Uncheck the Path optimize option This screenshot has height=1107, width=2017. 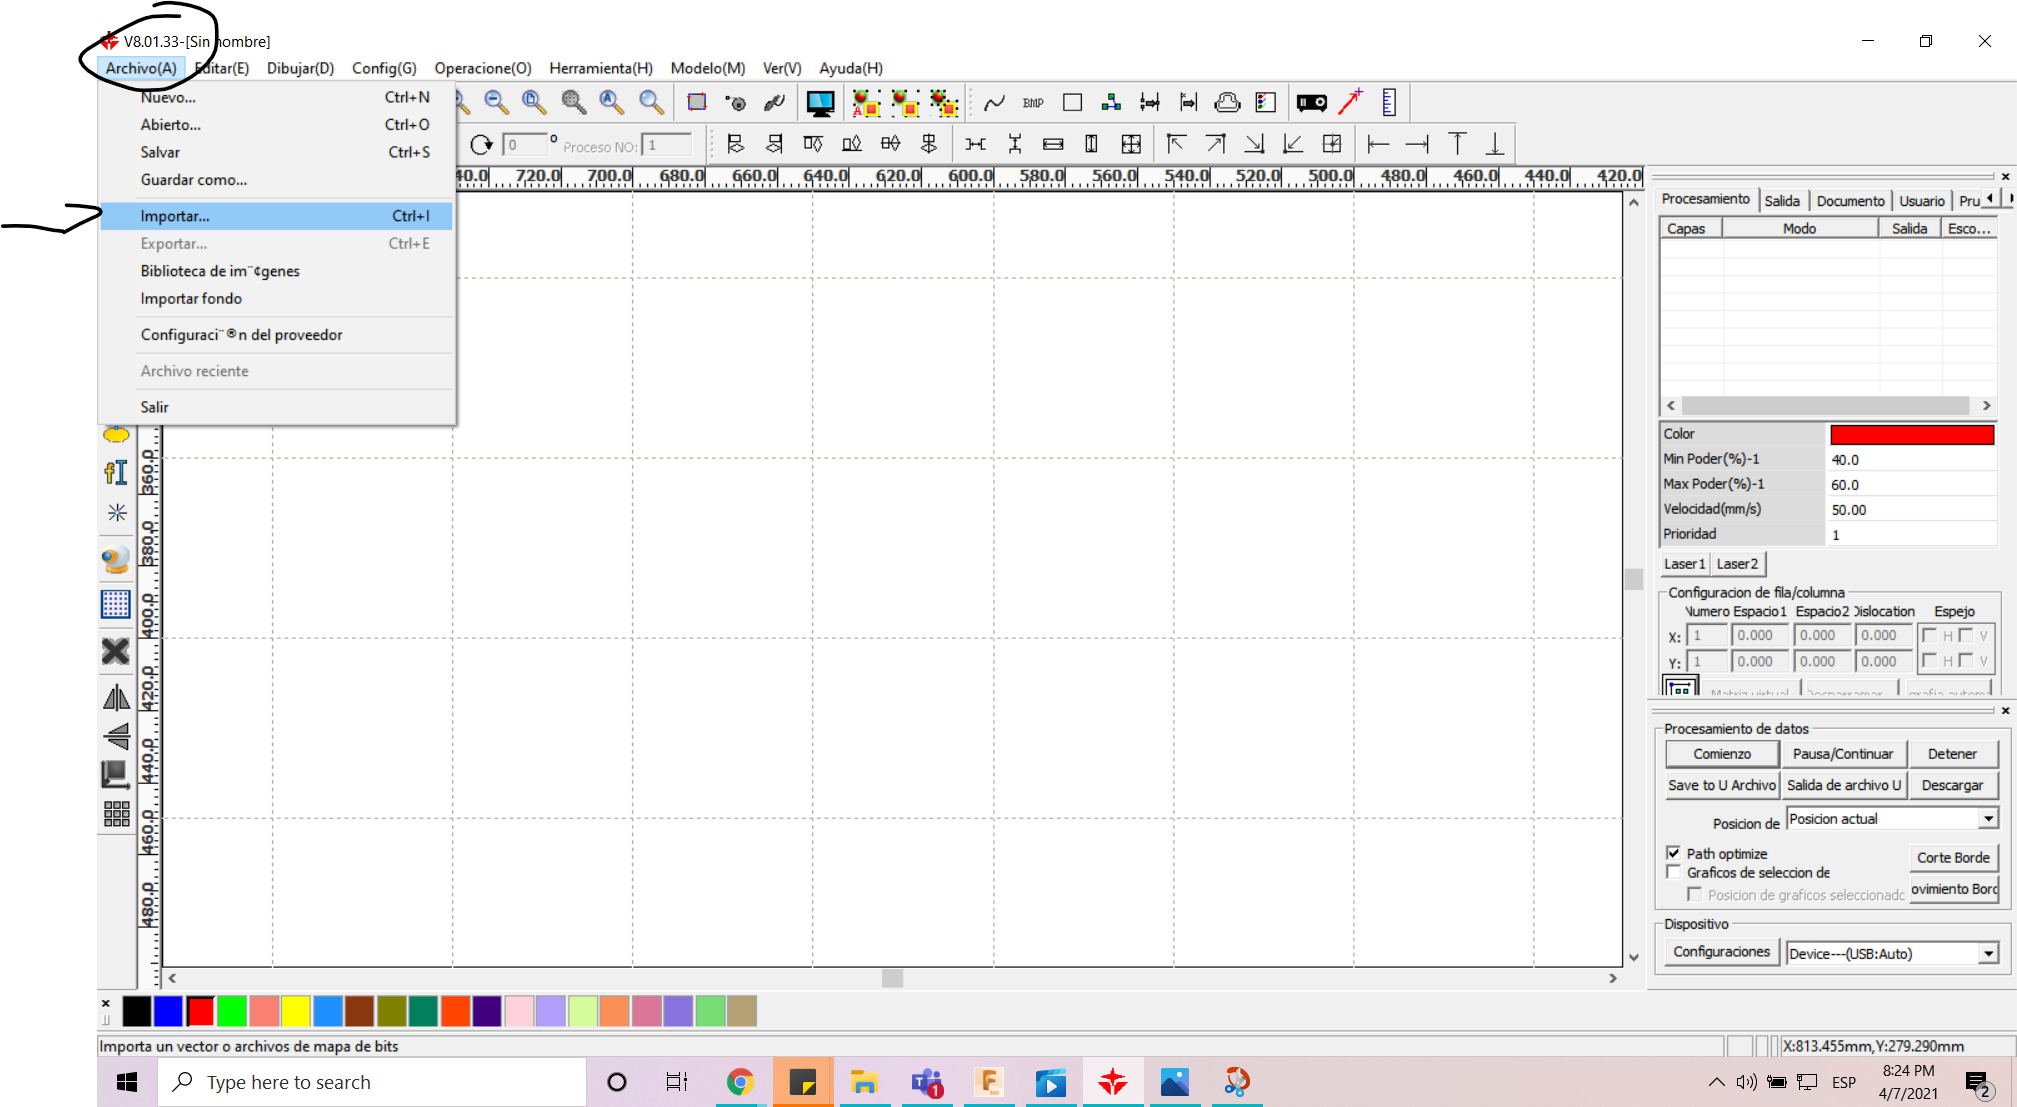1675,852
